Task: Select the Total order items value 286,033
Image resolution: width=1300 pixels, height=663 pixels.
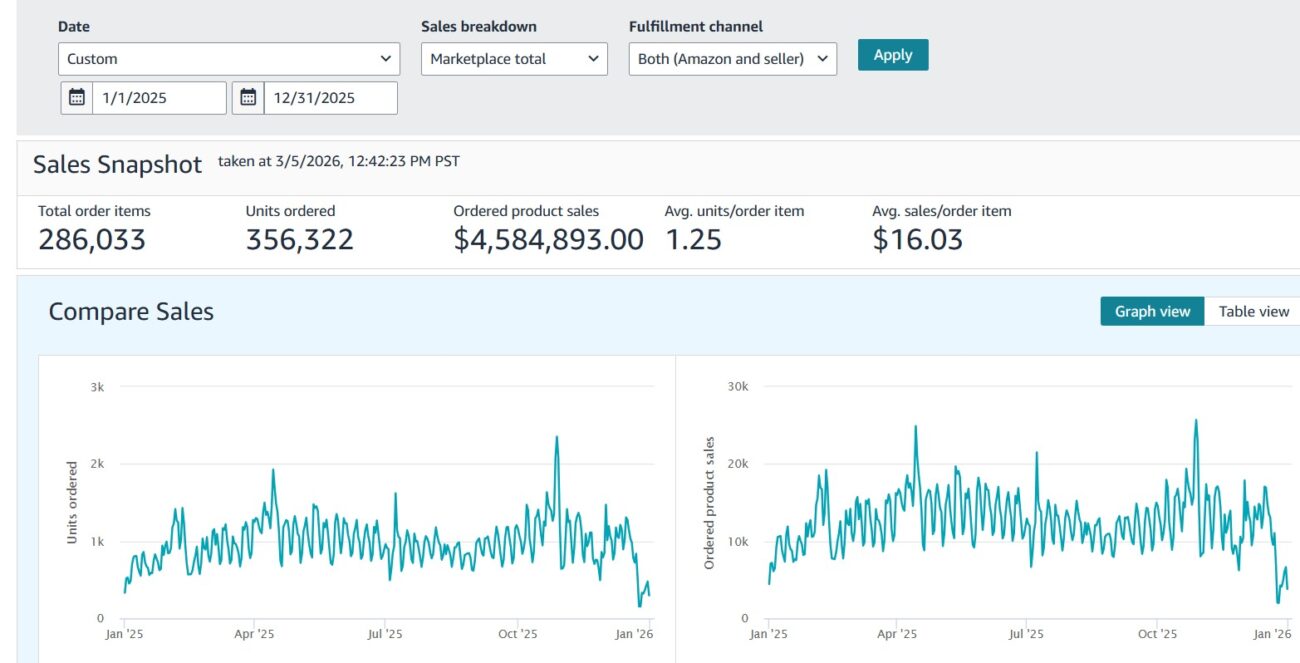Action: click(x=92, y=240)
